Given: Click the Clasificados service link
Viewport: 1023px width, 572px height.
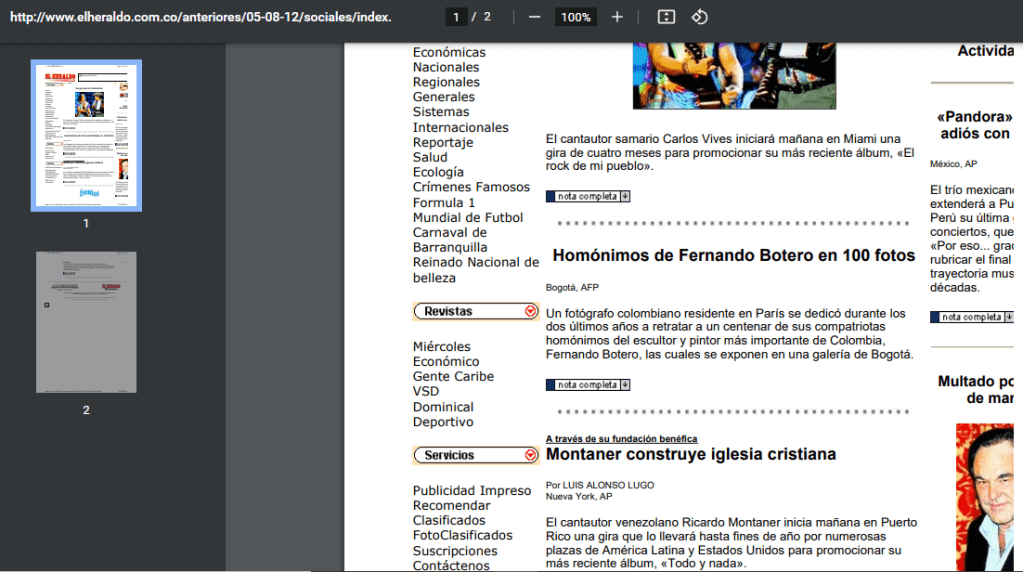Looking at the screenshot, I should point(449,520).
